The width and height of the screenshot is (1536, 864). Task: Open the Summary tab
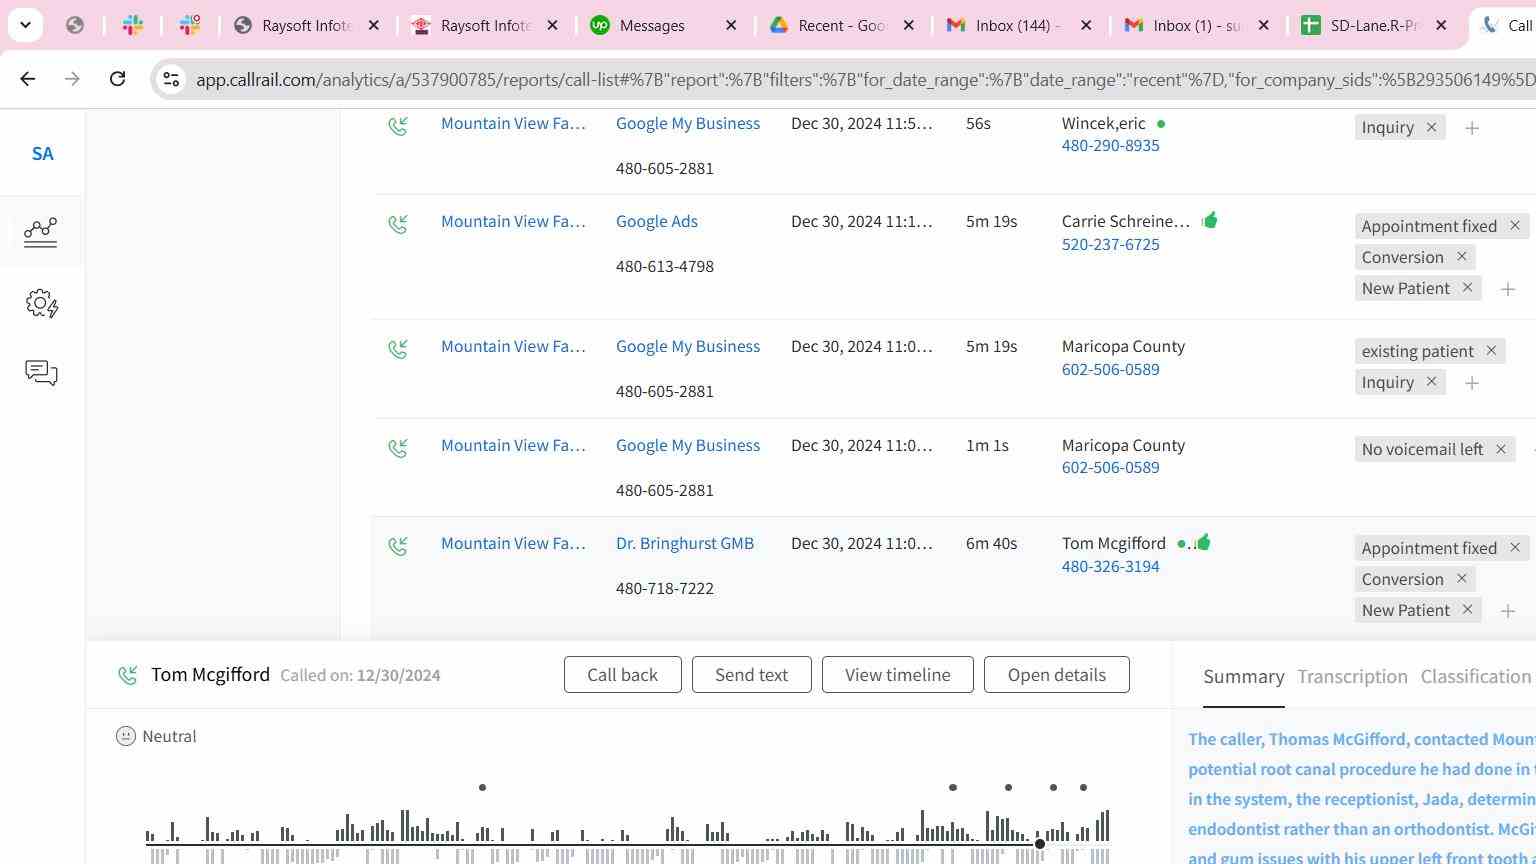1243,677
